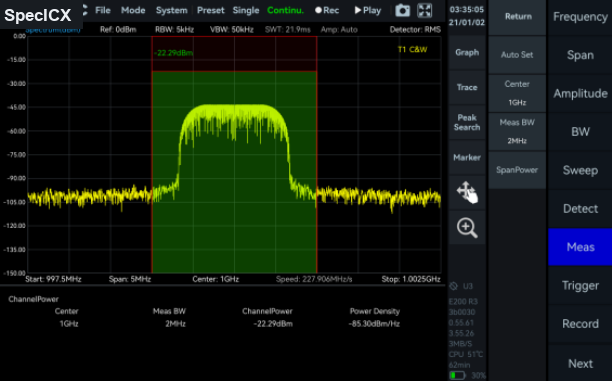This screenshot has height=381, width=612.
Task: Click the VBW: 50kHz readout
Action: (x=232, y=30)
